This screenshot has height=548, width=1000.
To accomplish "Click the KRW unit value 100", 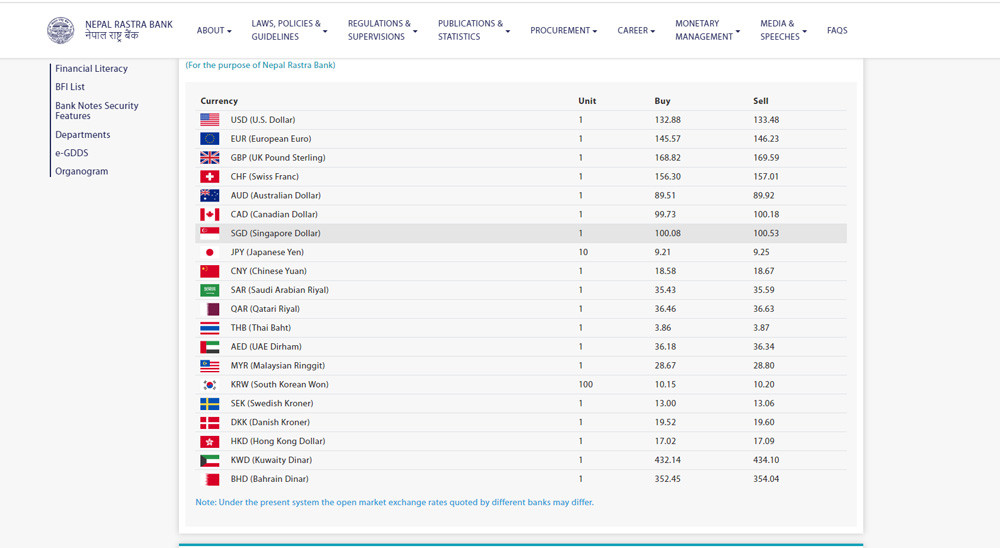I will 585,385.
